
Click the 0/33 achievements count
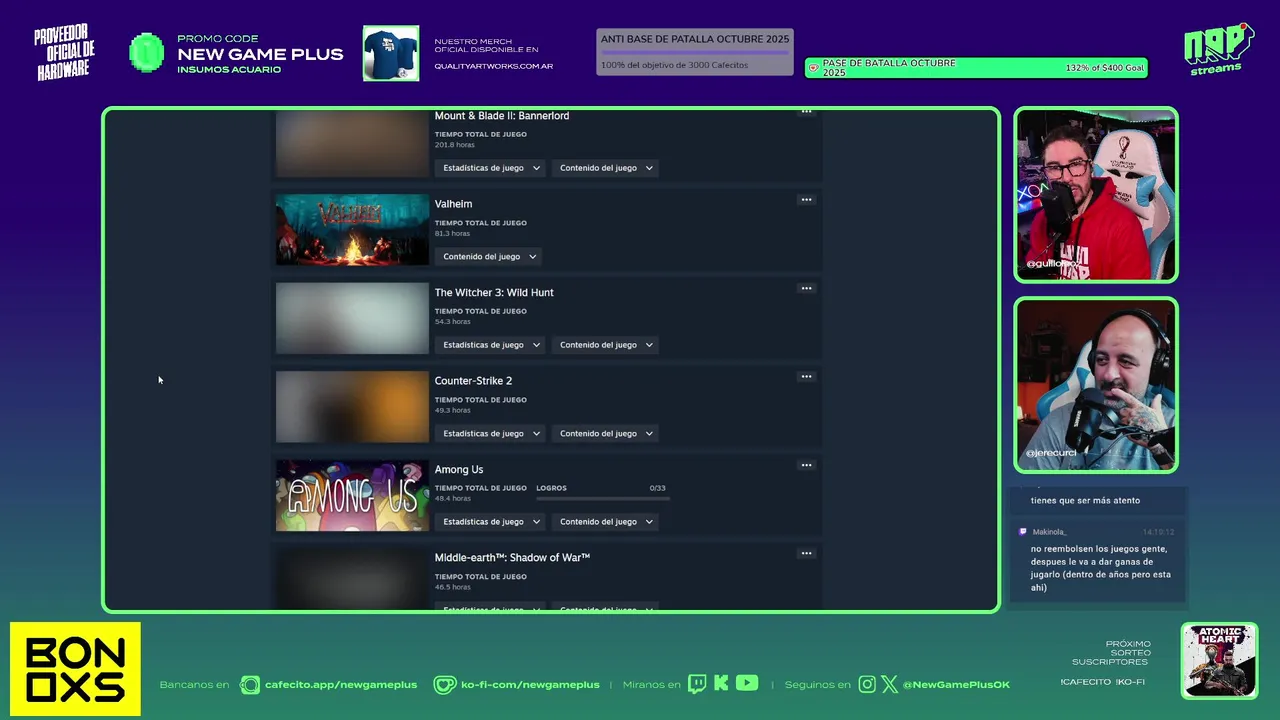click(658, 488)
